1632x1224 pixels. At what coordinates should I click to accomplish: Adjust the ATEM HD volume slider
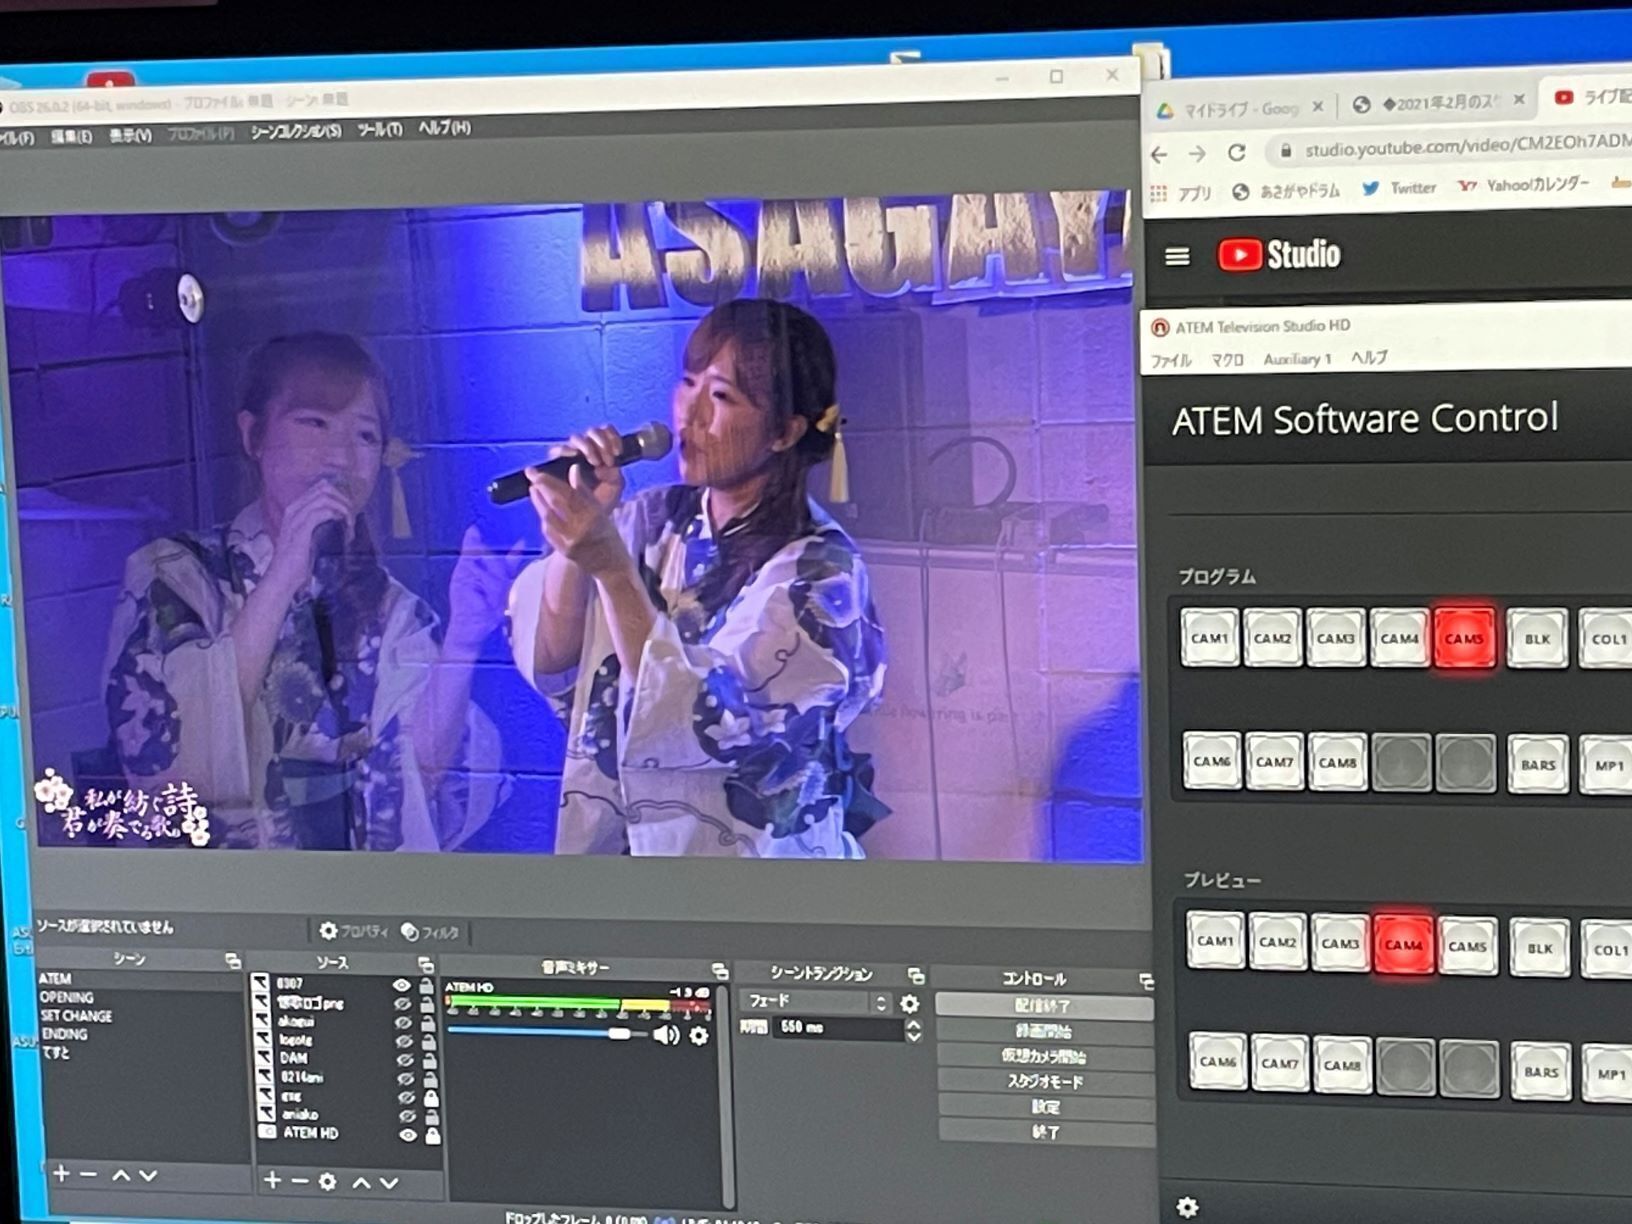(619, 1034)
